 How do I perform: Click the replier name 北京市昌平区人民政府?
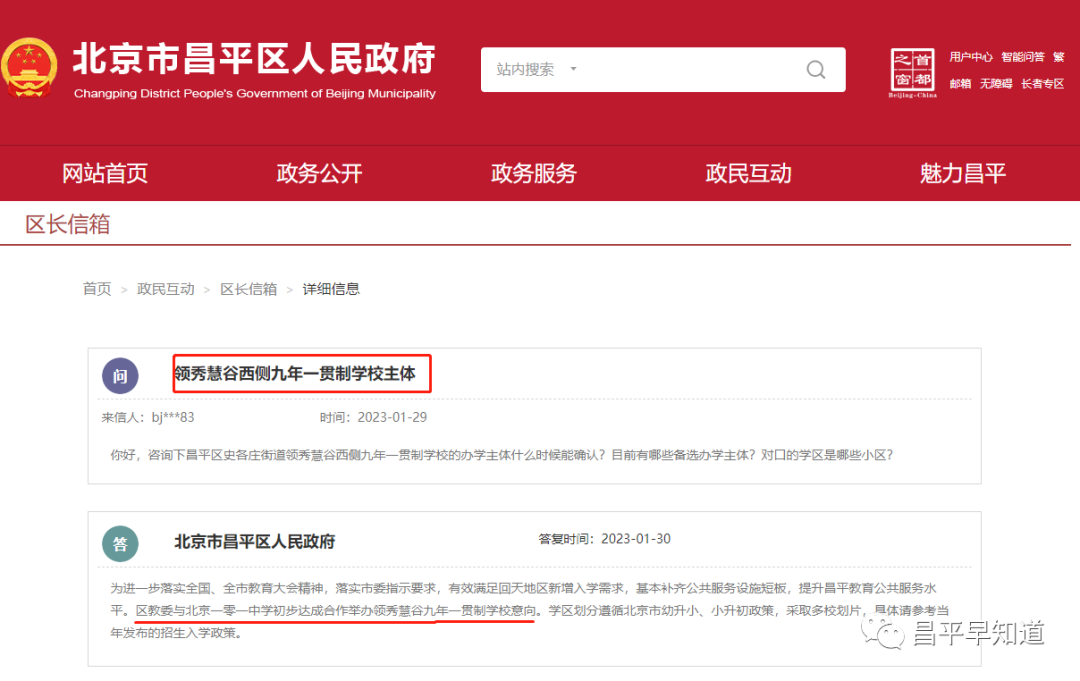[254, 542]
